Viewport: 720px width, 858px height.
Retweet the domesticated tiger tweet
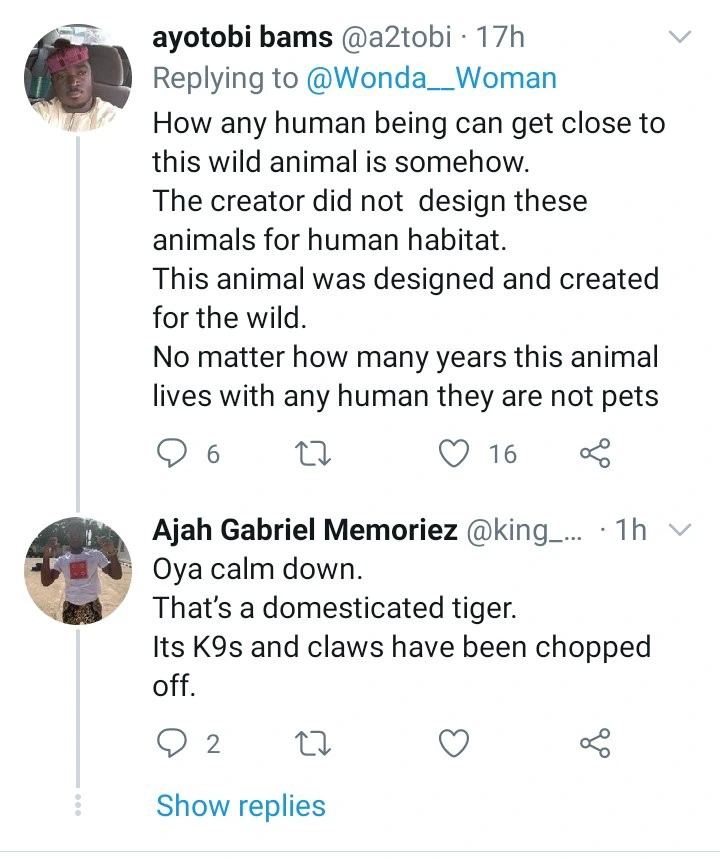point(316,743)
